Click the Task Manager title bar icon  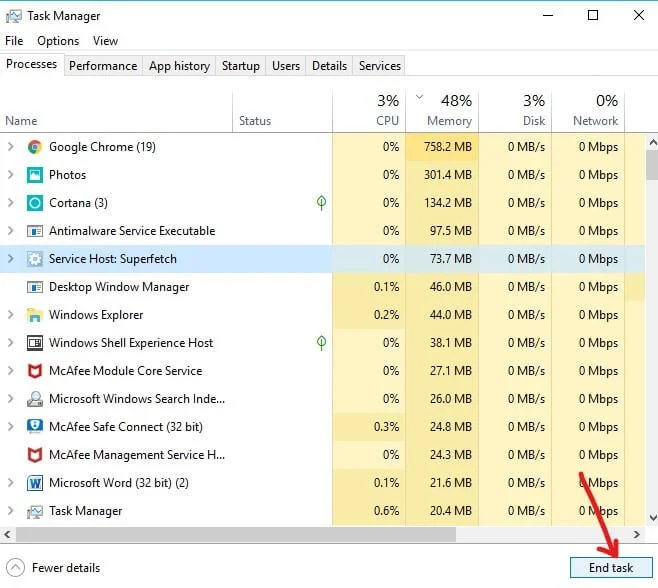(x=14, y=16)
